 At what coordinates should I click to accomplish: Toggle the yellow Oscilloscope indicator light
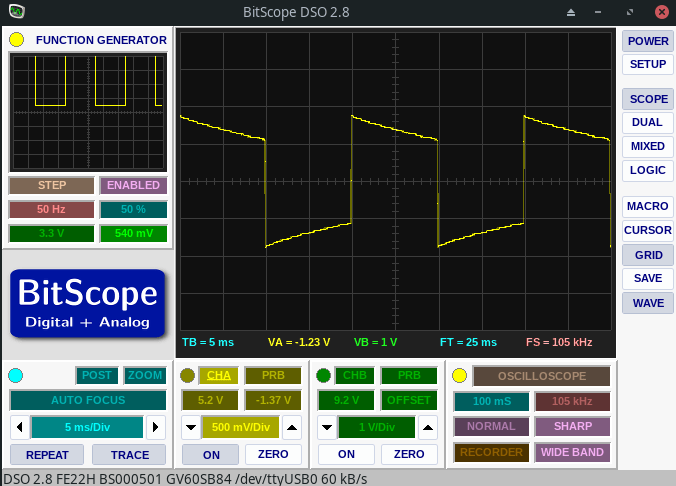(x=459, y=375)
